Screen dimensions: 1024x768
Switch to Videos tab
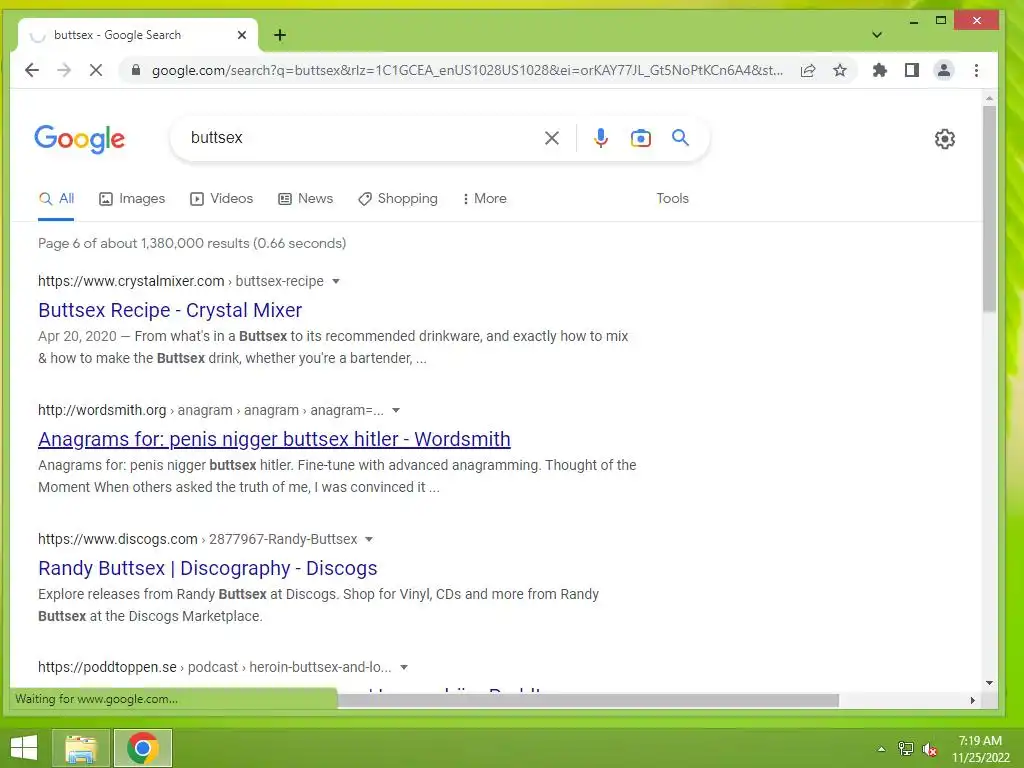(x=221, y=199)
